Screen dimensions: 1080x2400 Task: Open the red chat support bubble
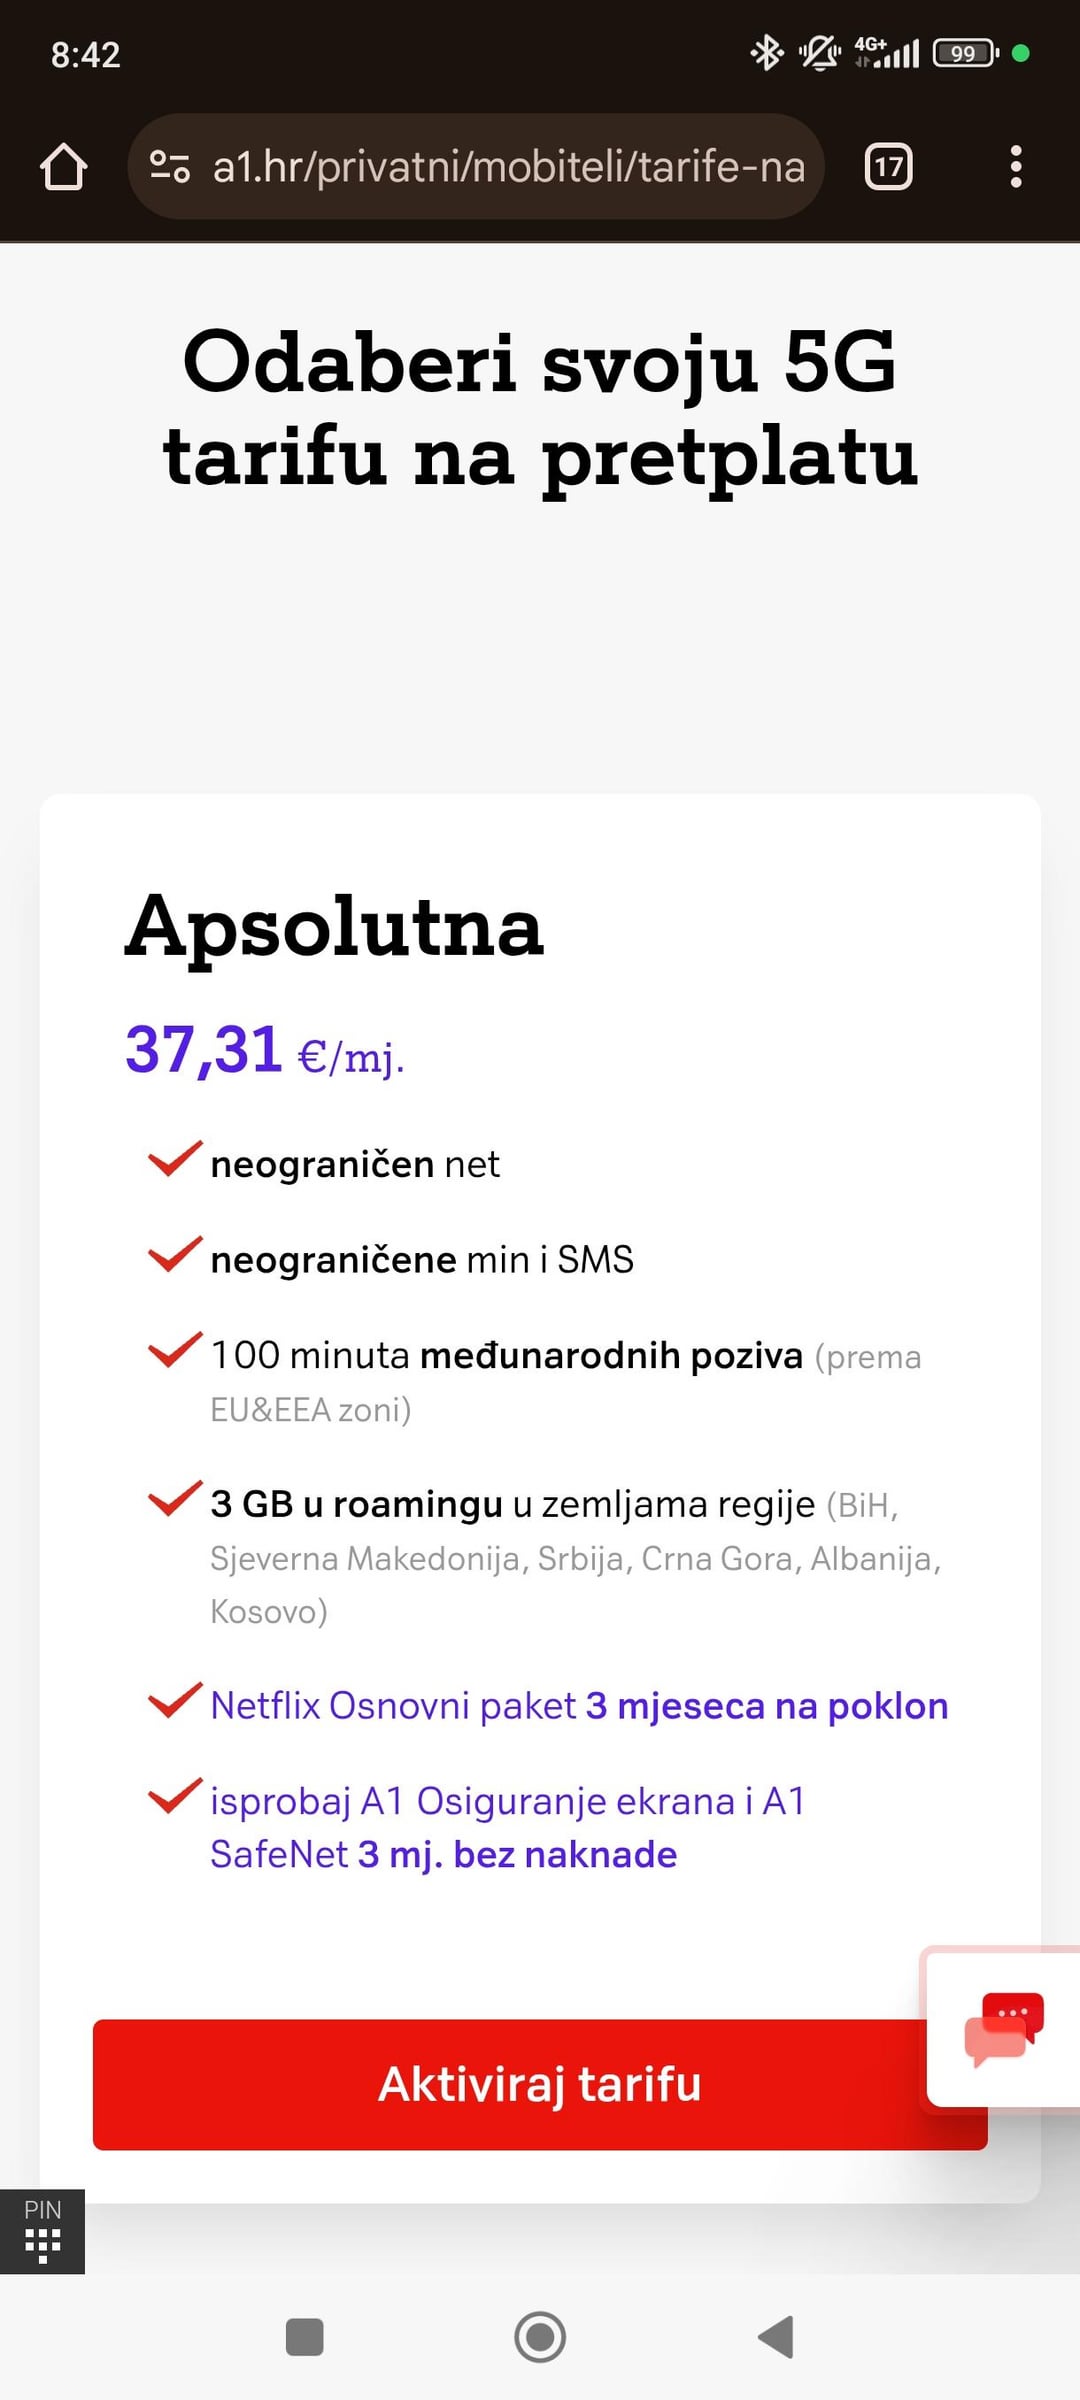tap(1003, 2027)
